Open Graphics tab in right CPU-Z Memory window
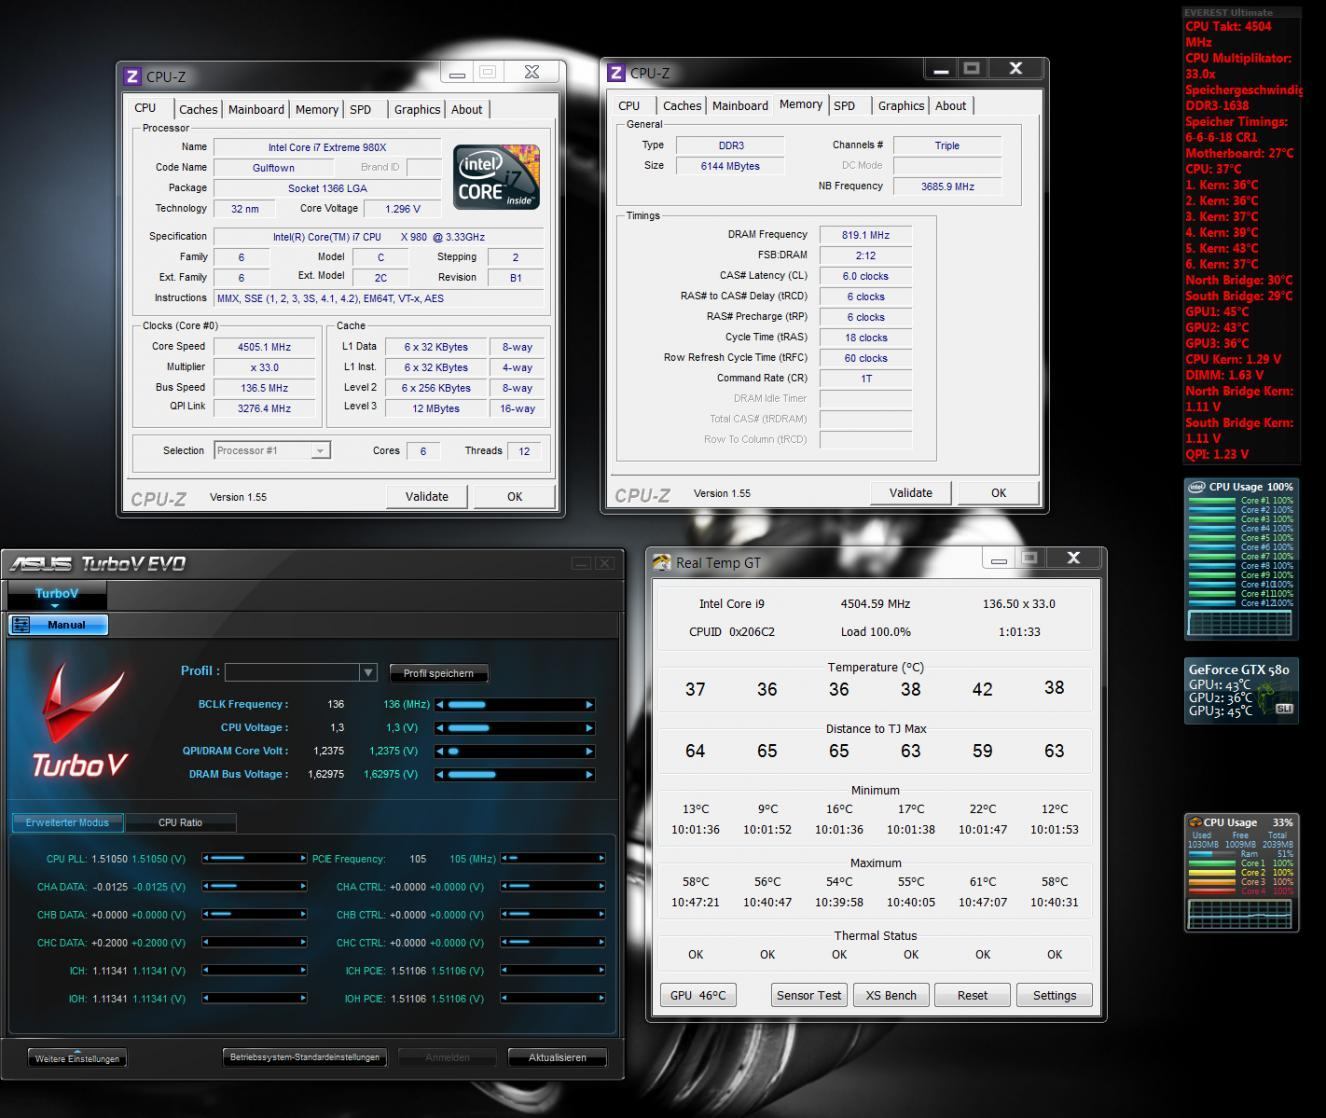This screenshot has width=1326, height=1118. (901, 105)
